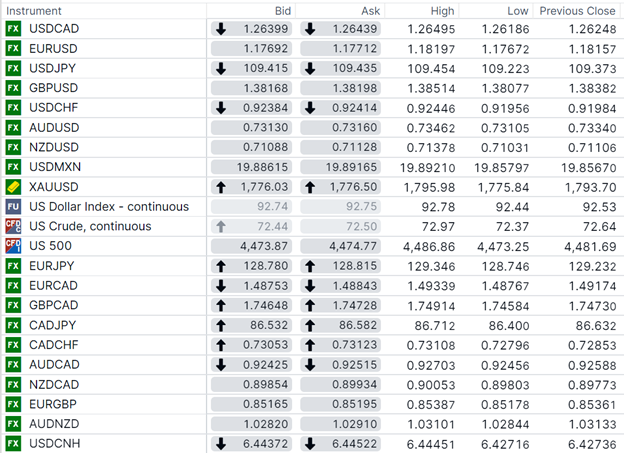Click the Previous Close column header
This screenshot has height=453, width=624.
click(576, 10)
